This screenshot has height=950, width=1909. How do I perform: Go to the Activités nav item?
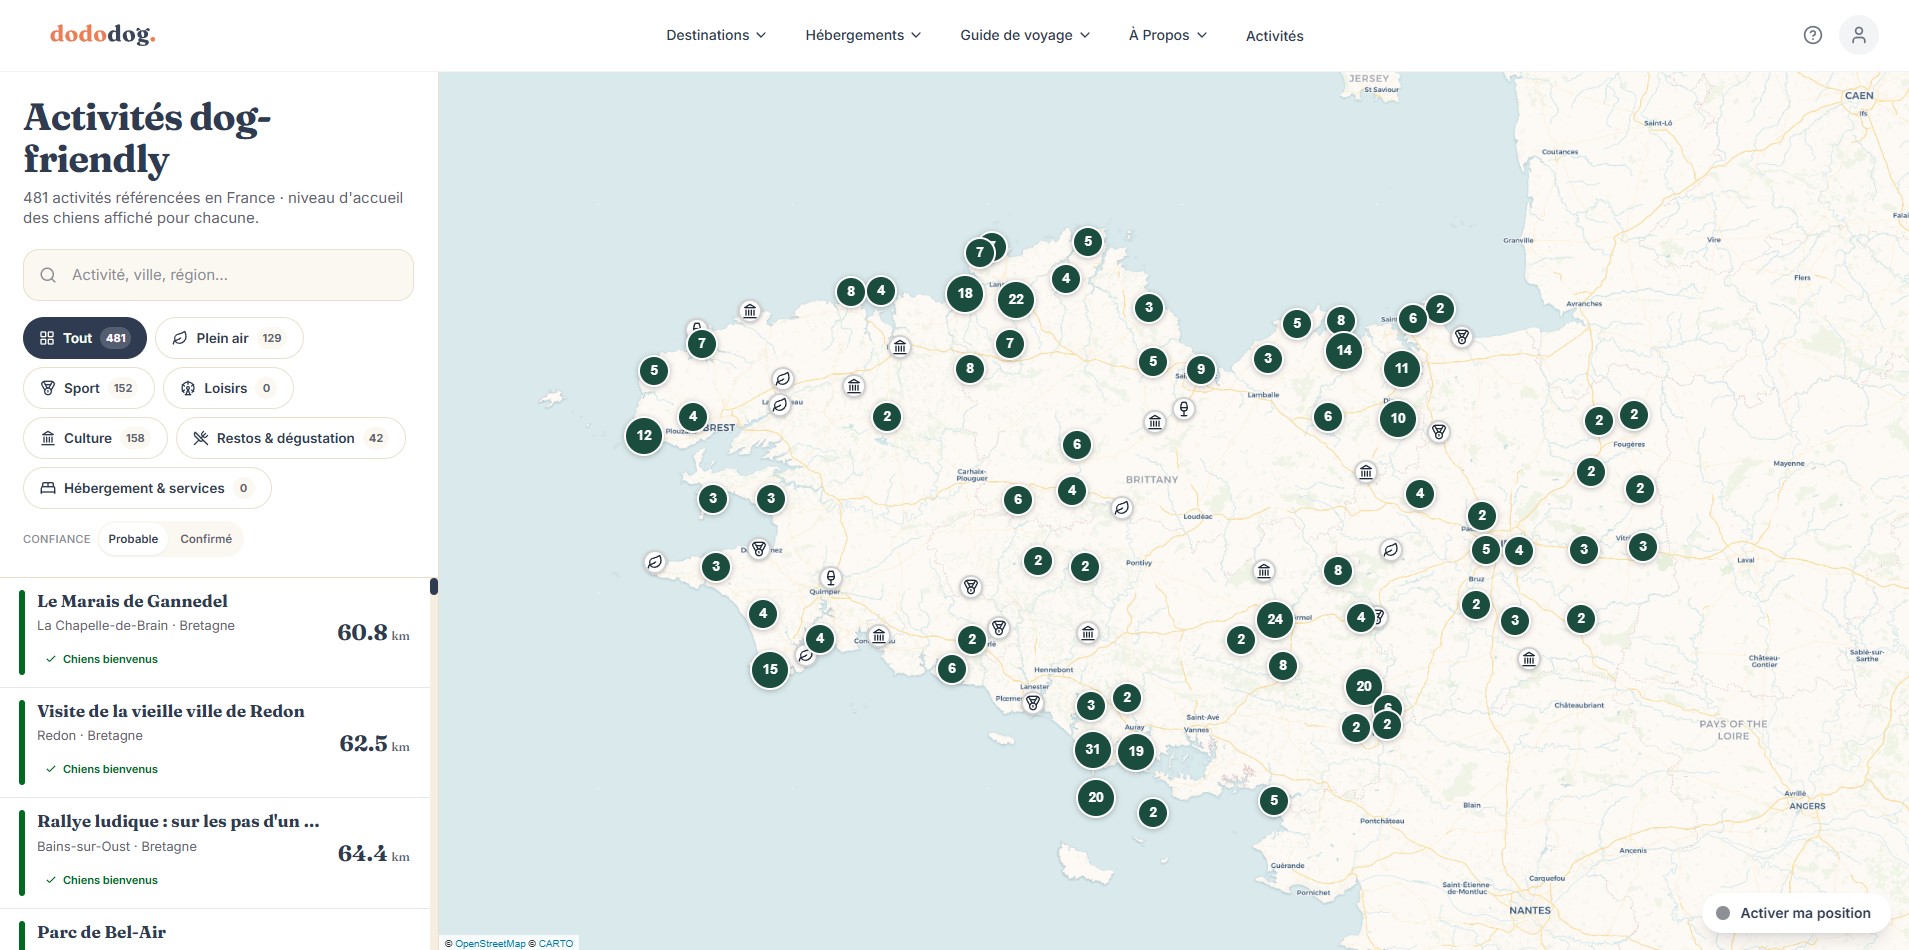click(1274, 36)
